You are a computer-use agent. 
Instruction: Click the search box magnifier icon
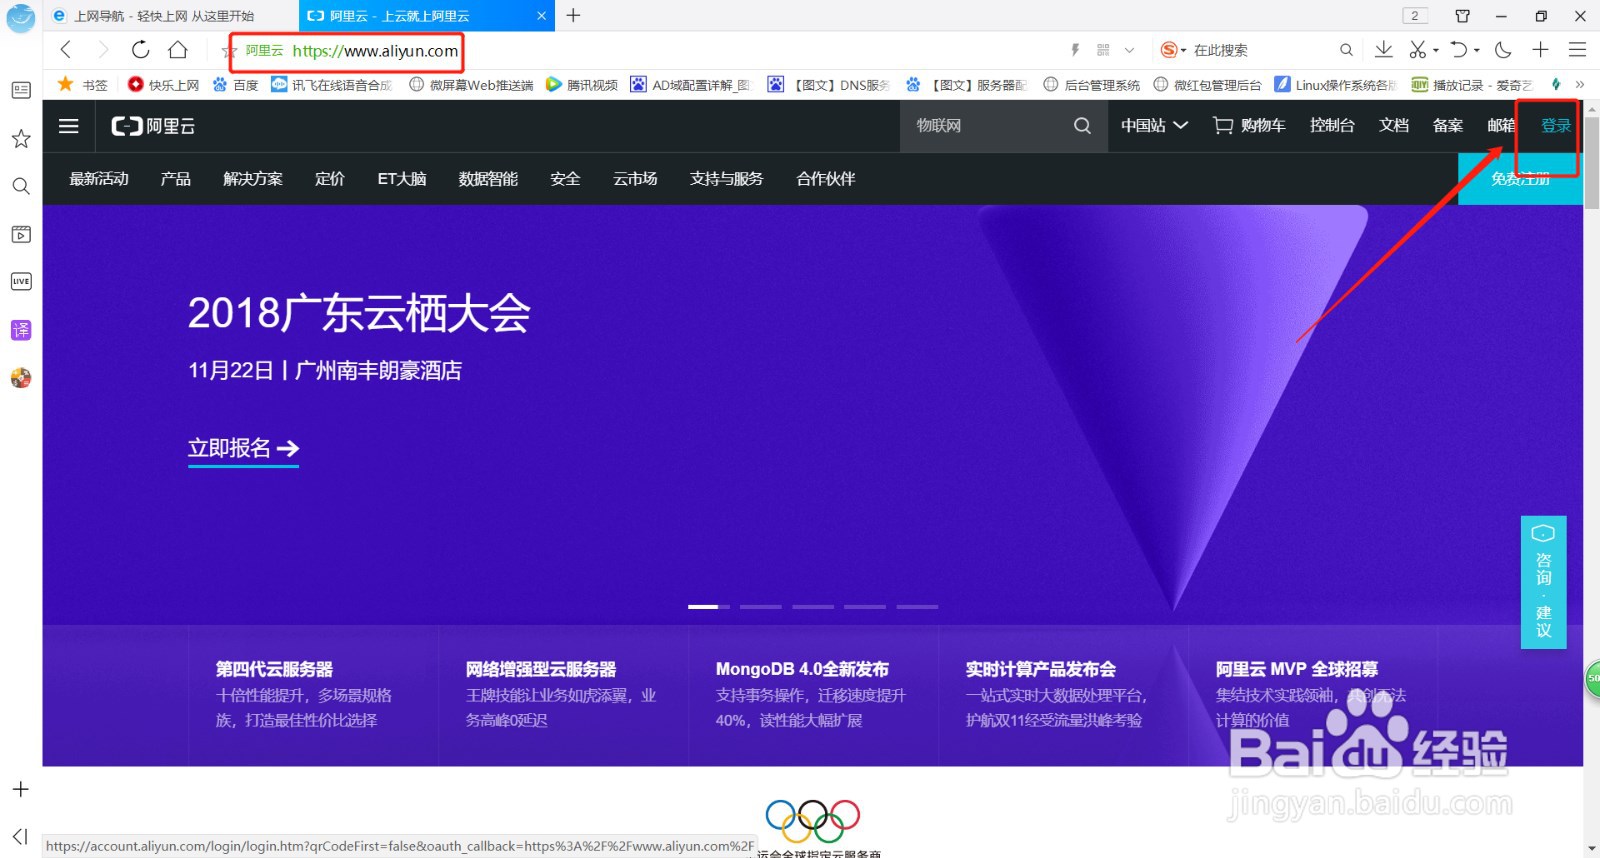1346,50
